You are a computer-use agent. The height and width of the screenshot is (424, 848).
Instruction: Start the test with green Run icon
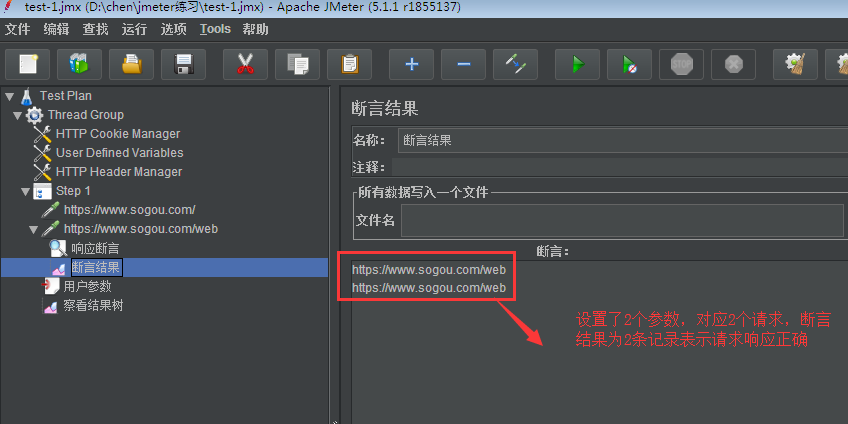(578, 65)
